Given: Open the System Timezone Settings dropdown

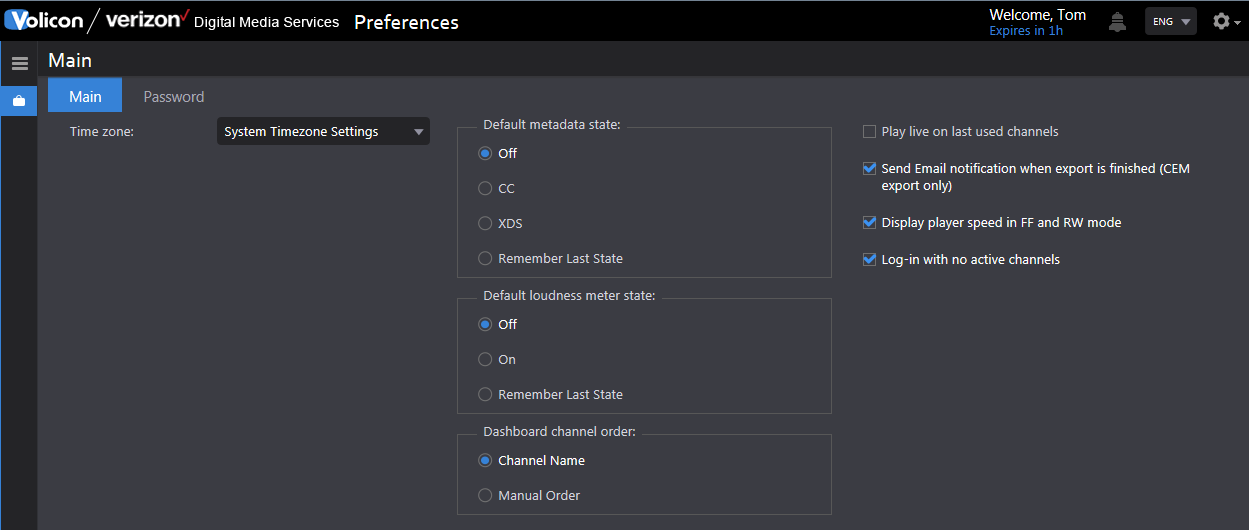Looking at the screenshot, I should click(x=323, y=131).
